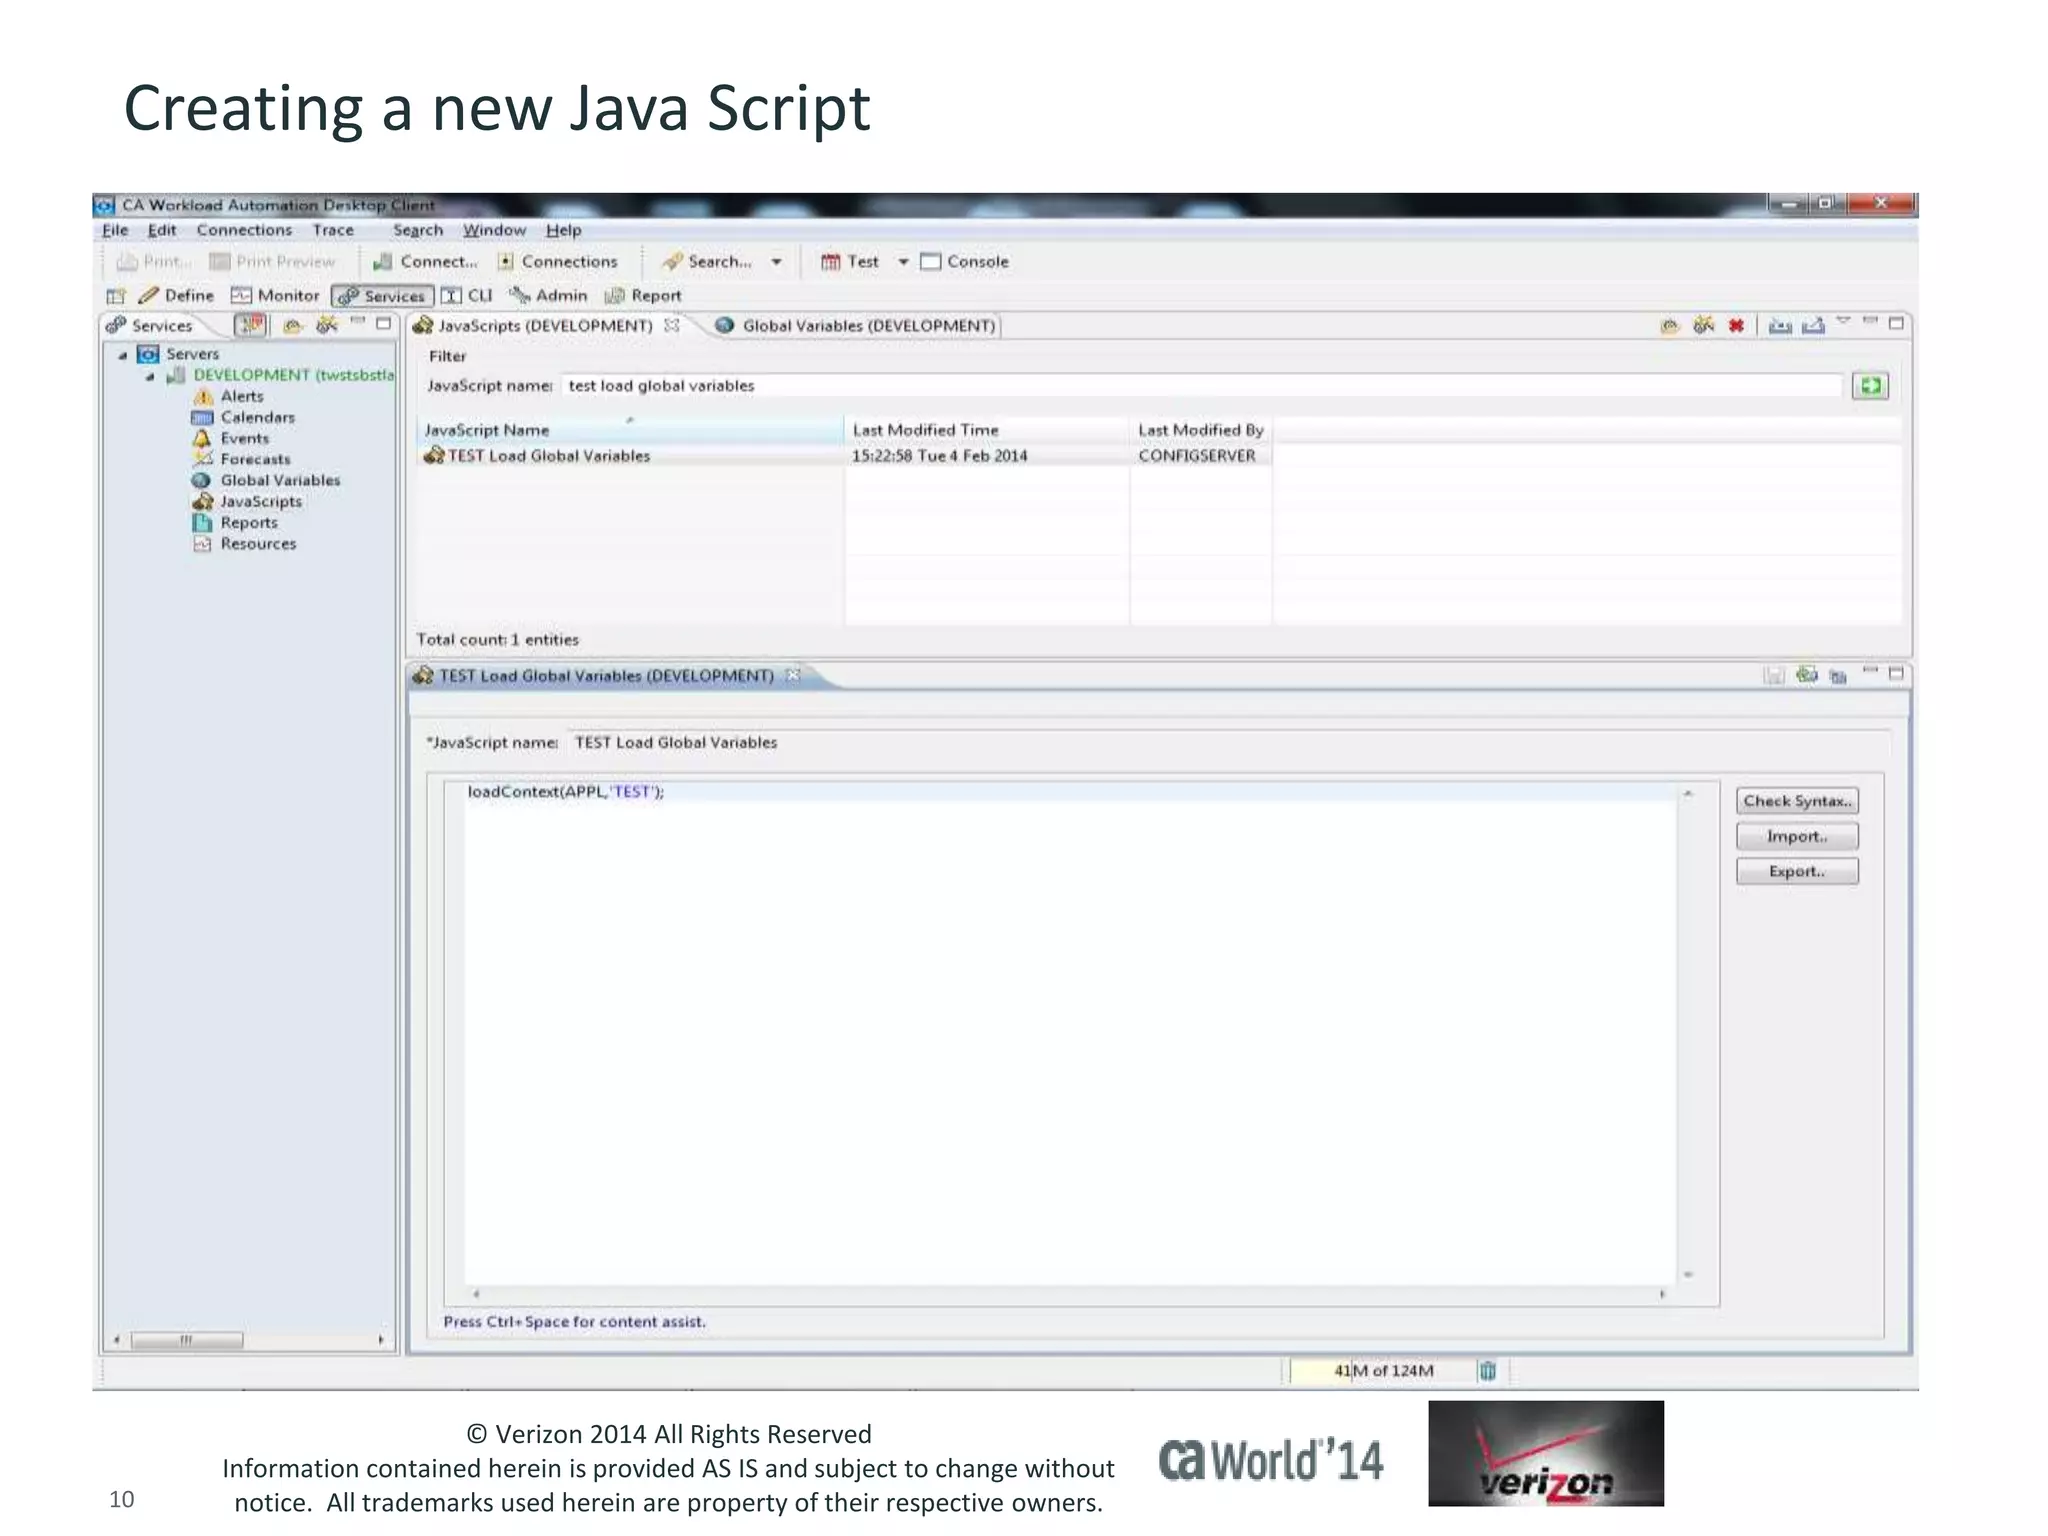
Task: Click the JavaScript name field in the editor
Action: click(1229, 743)
